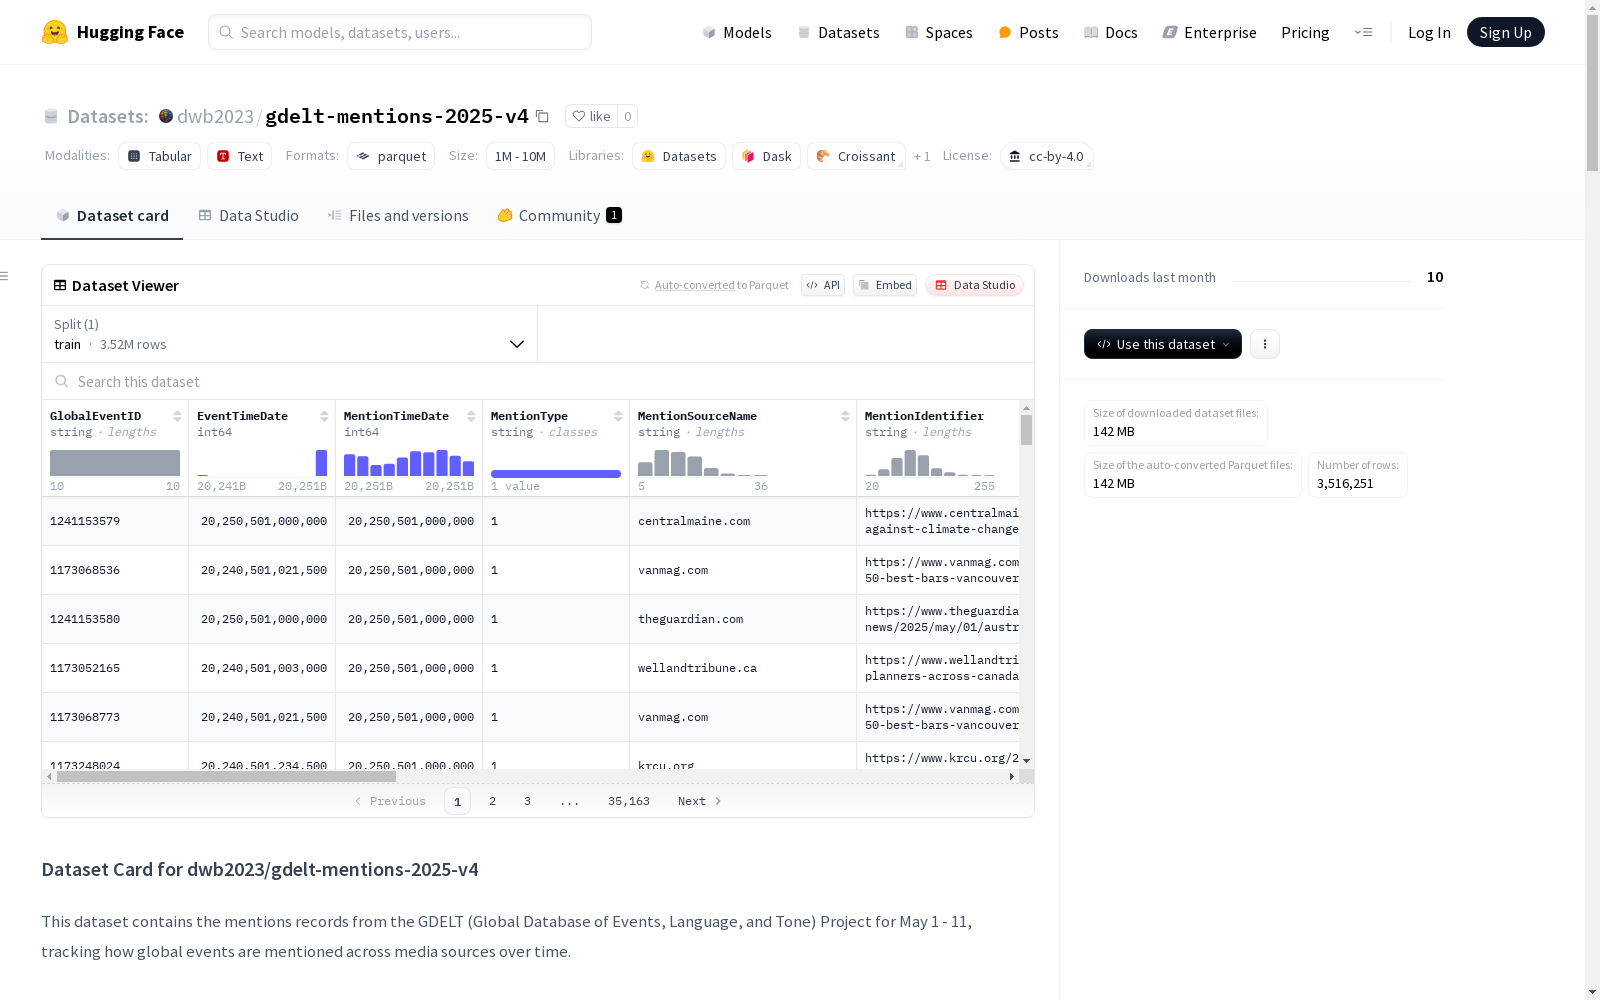Jump to last page 35,163
1600x1000 pixels.
point(629,801)
